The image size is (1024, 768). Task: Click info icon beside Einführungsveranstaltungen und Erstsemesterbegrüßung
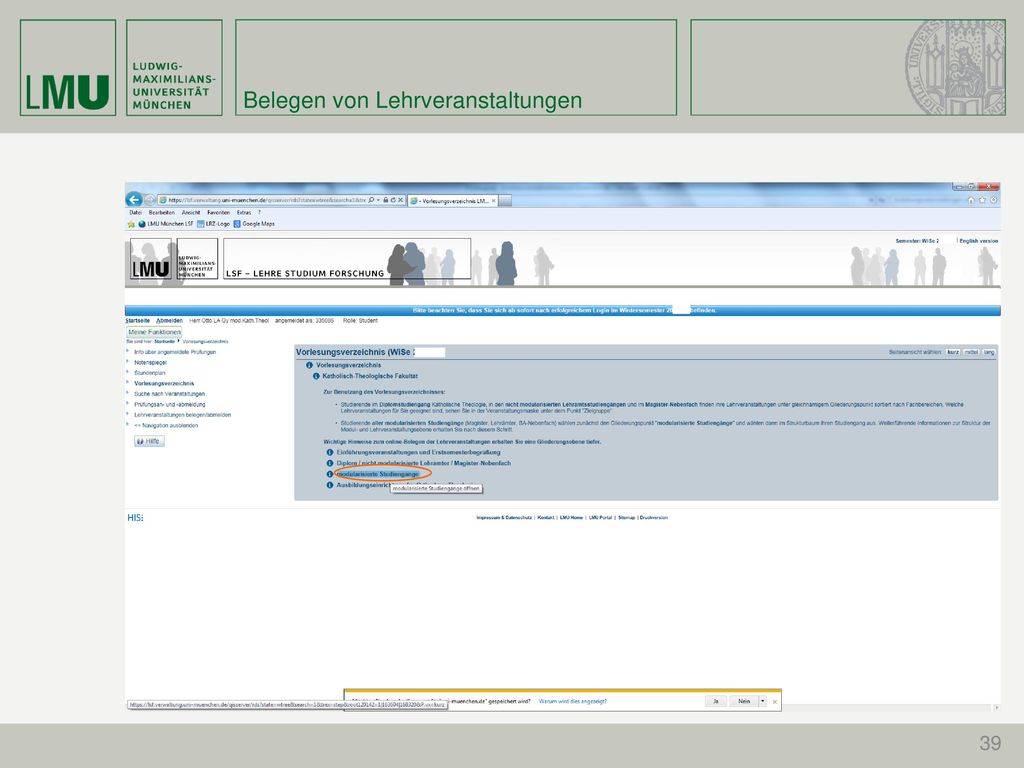(330, 452)
